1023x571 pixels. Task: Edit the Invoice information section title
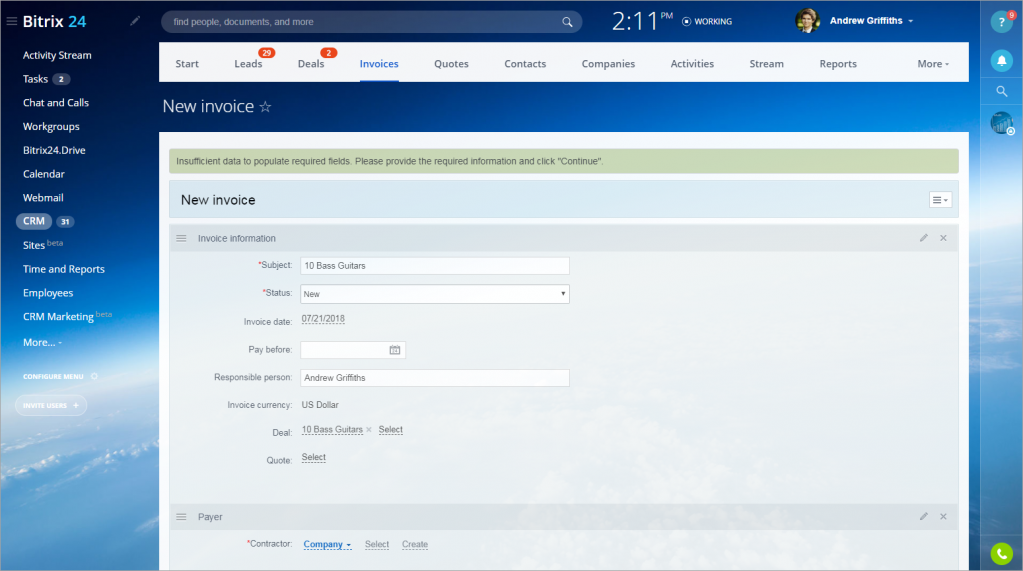924,238
